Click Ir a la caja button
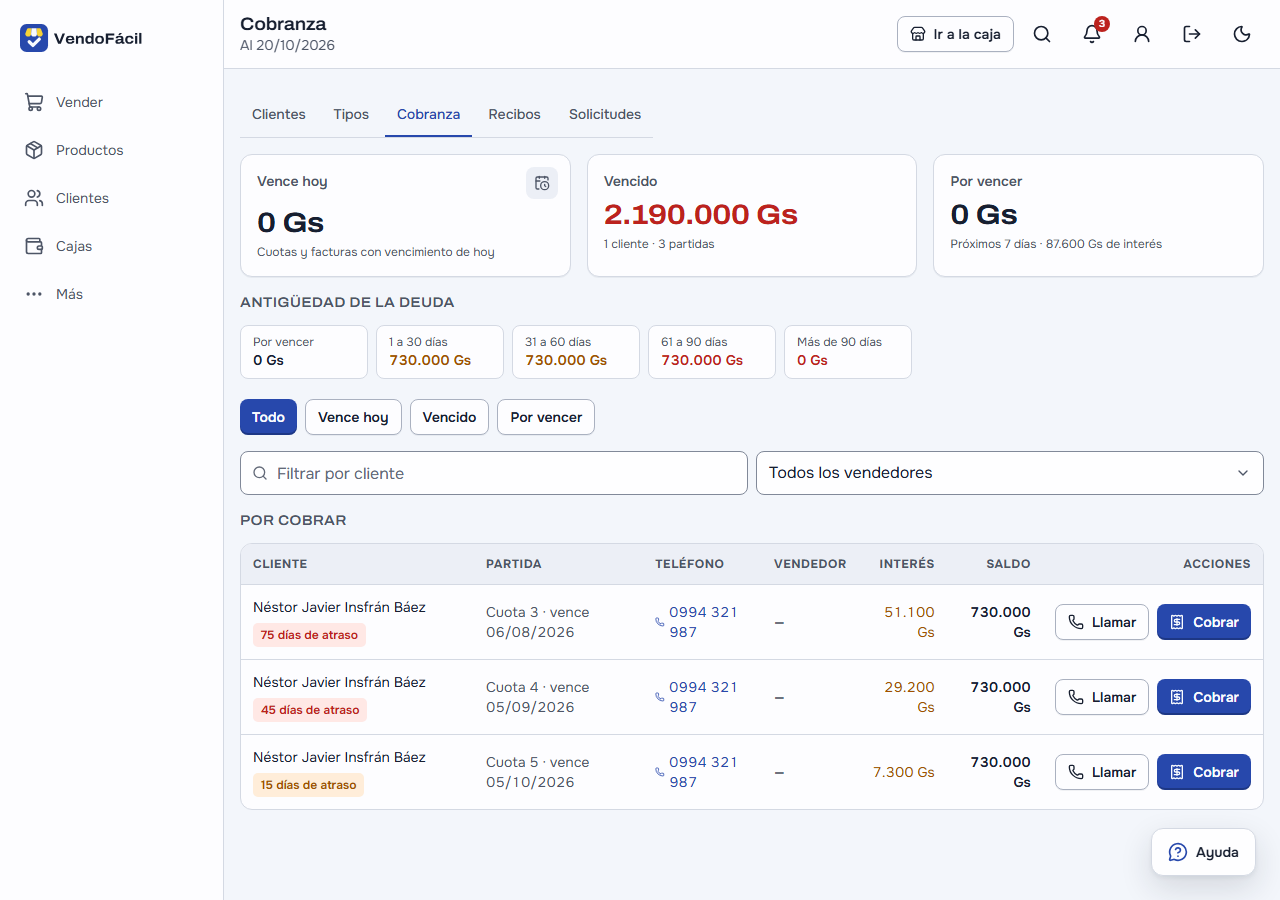The image size is (1280, 900). pos(956,34)
